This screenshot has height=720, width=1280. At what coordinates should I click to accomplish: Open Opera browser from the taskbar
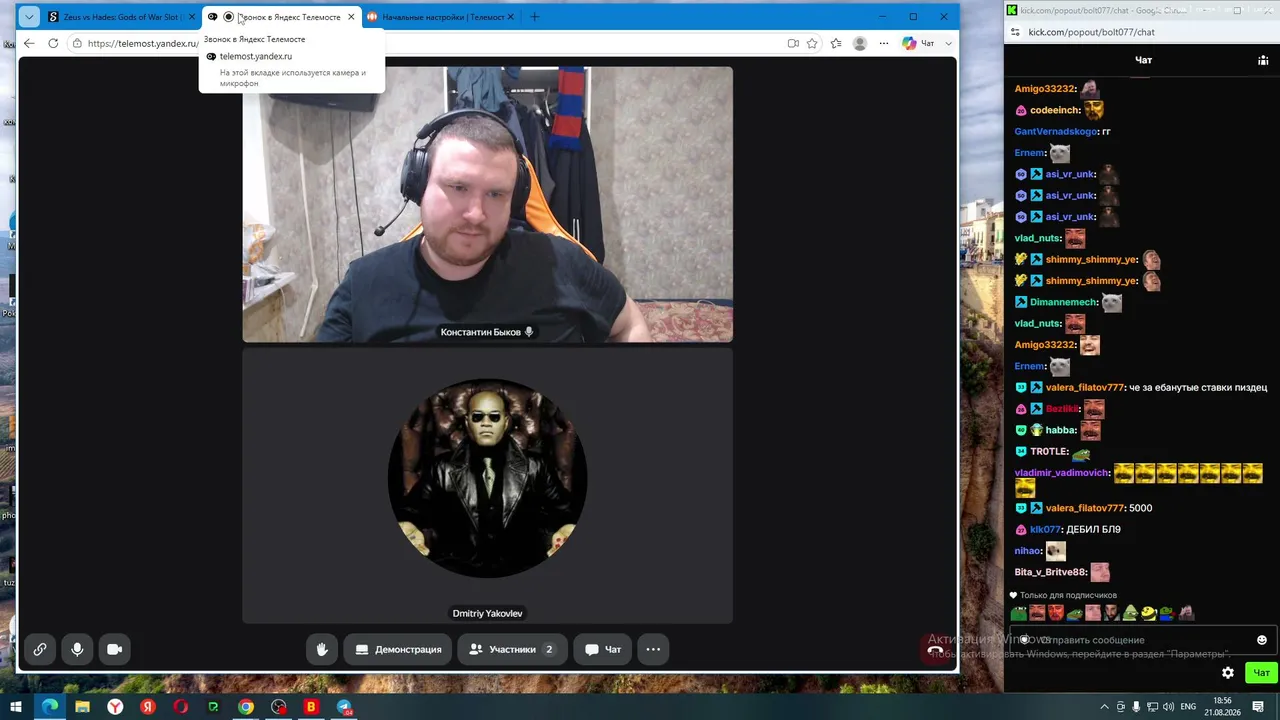181,707
